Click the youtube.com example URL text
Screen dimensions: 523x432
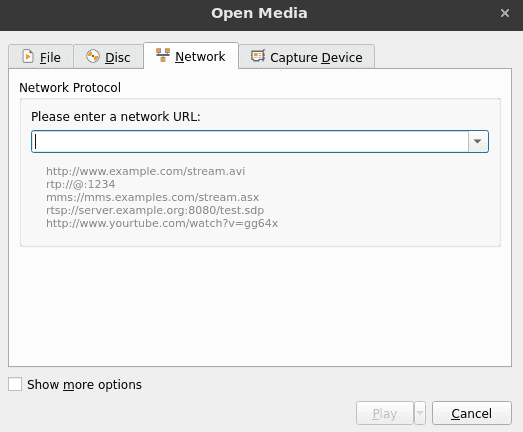point(162,223)
